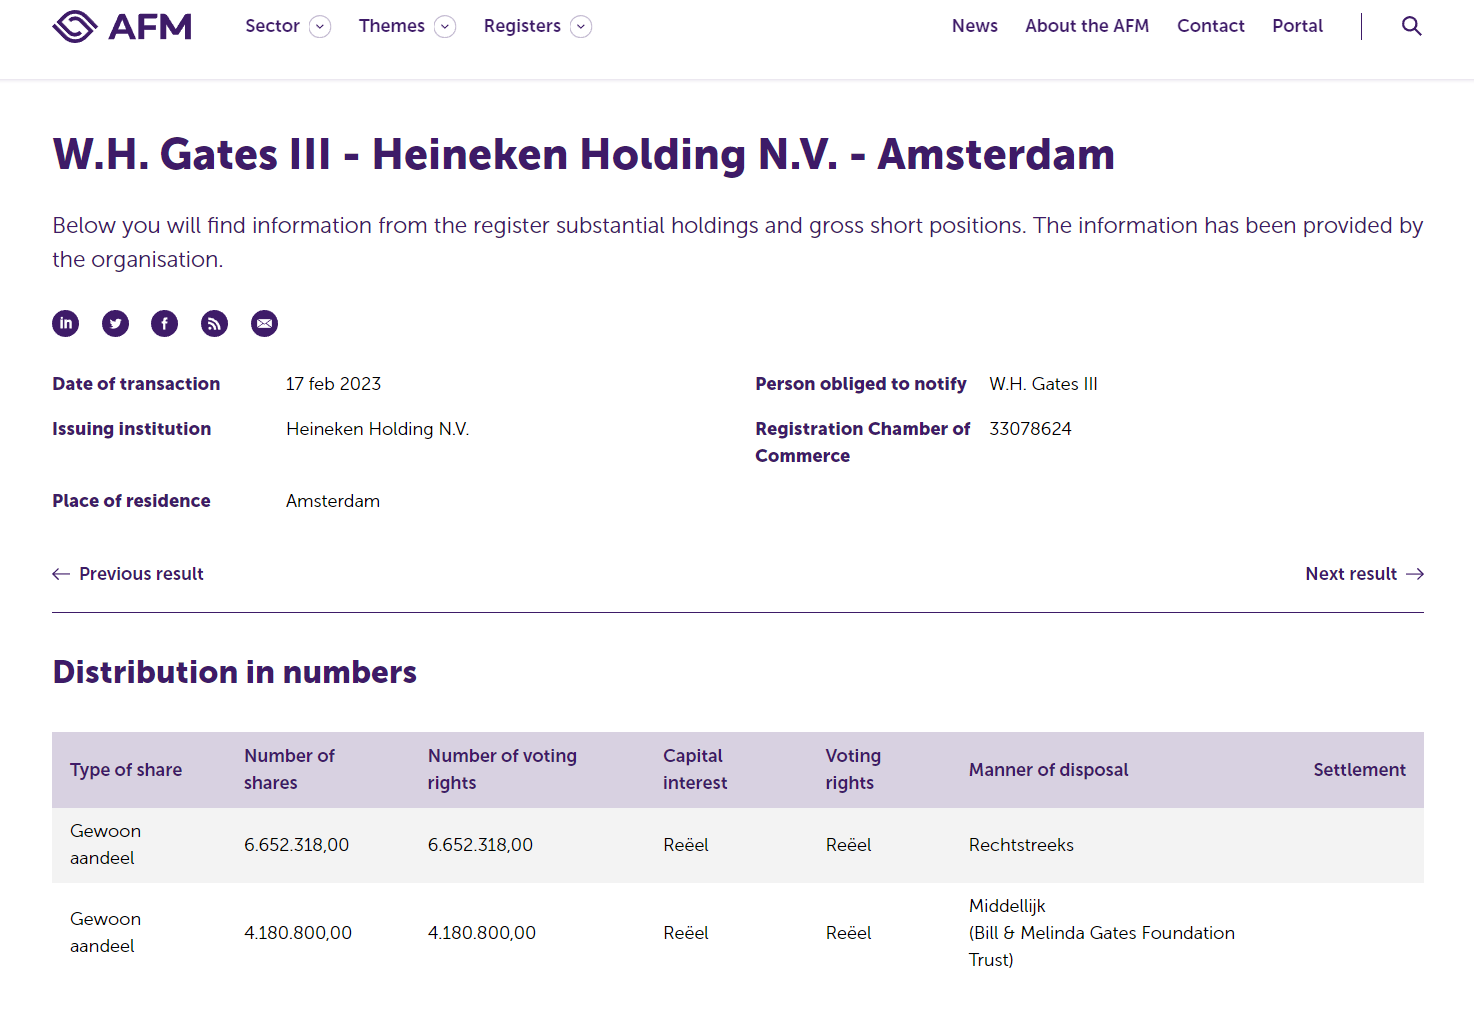1474x1013 pixels.
Task: Click the right arrow beside Next result
Action: (x=1414, y=574)
